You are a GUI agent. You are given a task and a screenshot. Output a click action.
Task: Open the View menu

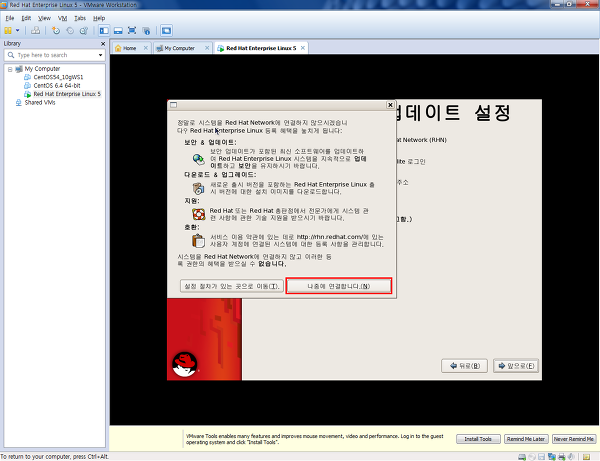[x=44, y=18]
